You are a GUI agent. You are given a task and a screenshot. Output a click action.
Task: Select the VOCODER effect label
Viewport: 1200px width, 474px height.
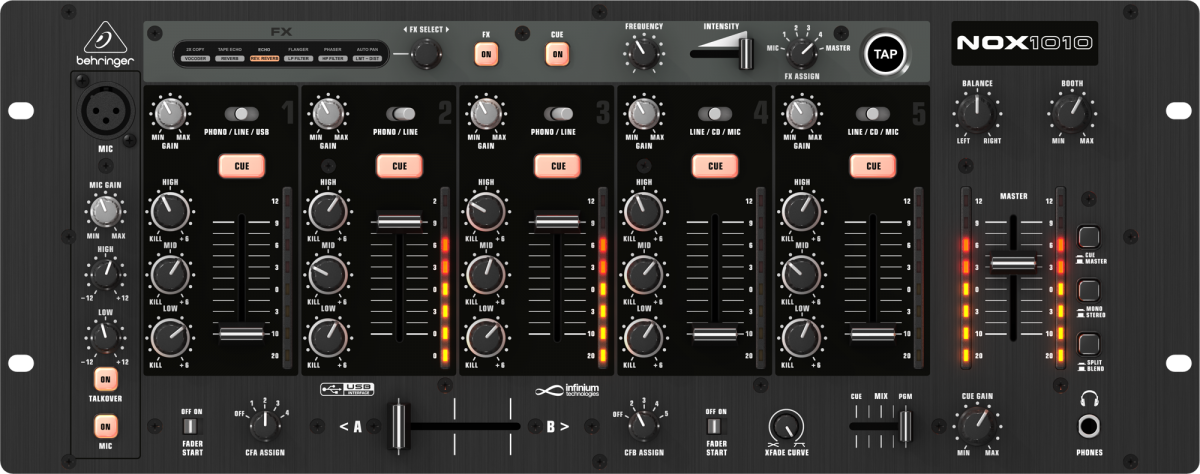(195, 60)
